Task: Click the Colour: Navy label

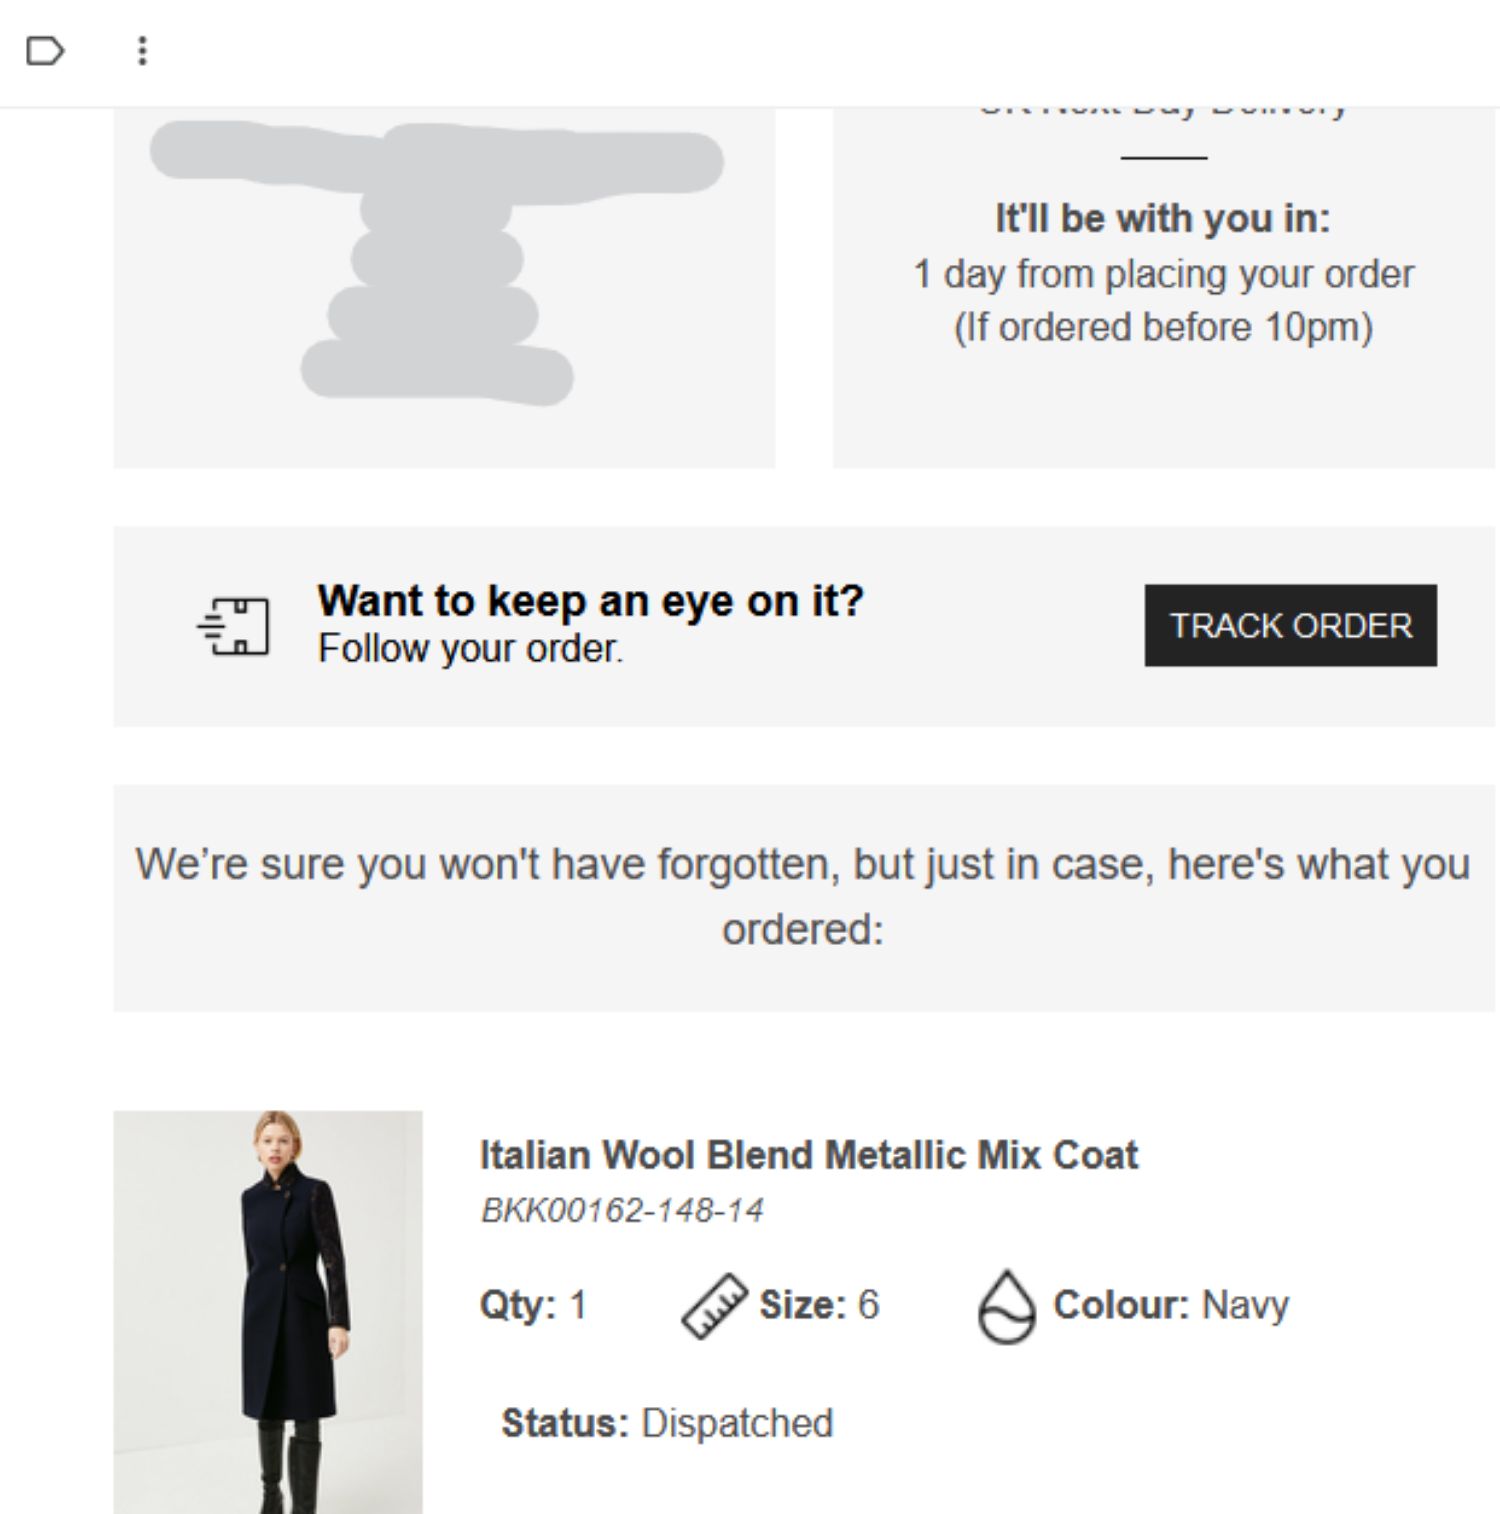Action: click(1171, 1305)
